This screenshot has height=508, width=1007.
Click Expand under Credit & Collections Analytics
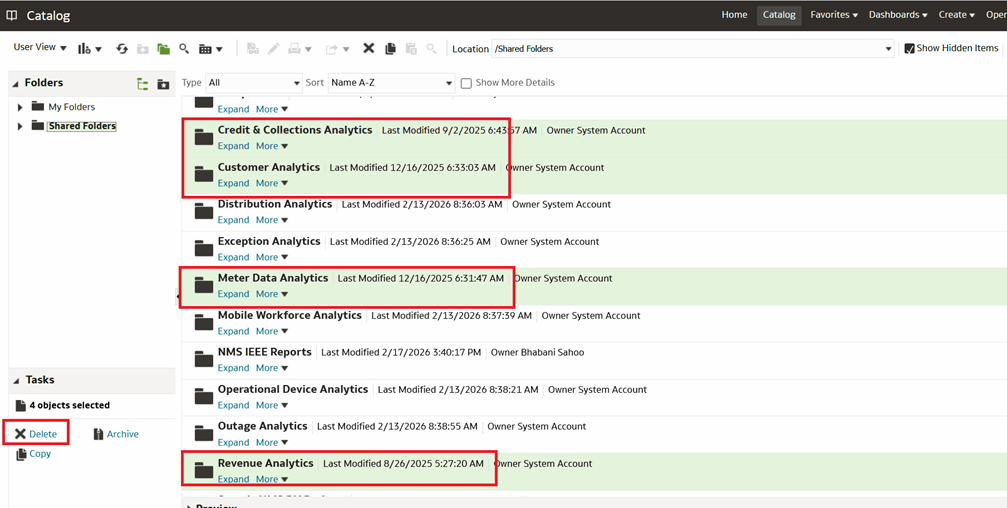coord(233,146)
